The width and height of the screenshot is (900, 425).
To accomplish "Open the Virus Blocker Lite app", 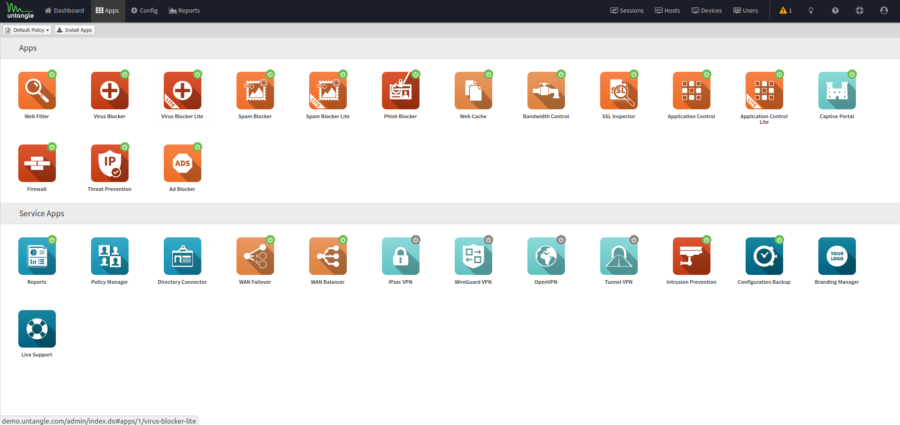I will tap(183, 91).
